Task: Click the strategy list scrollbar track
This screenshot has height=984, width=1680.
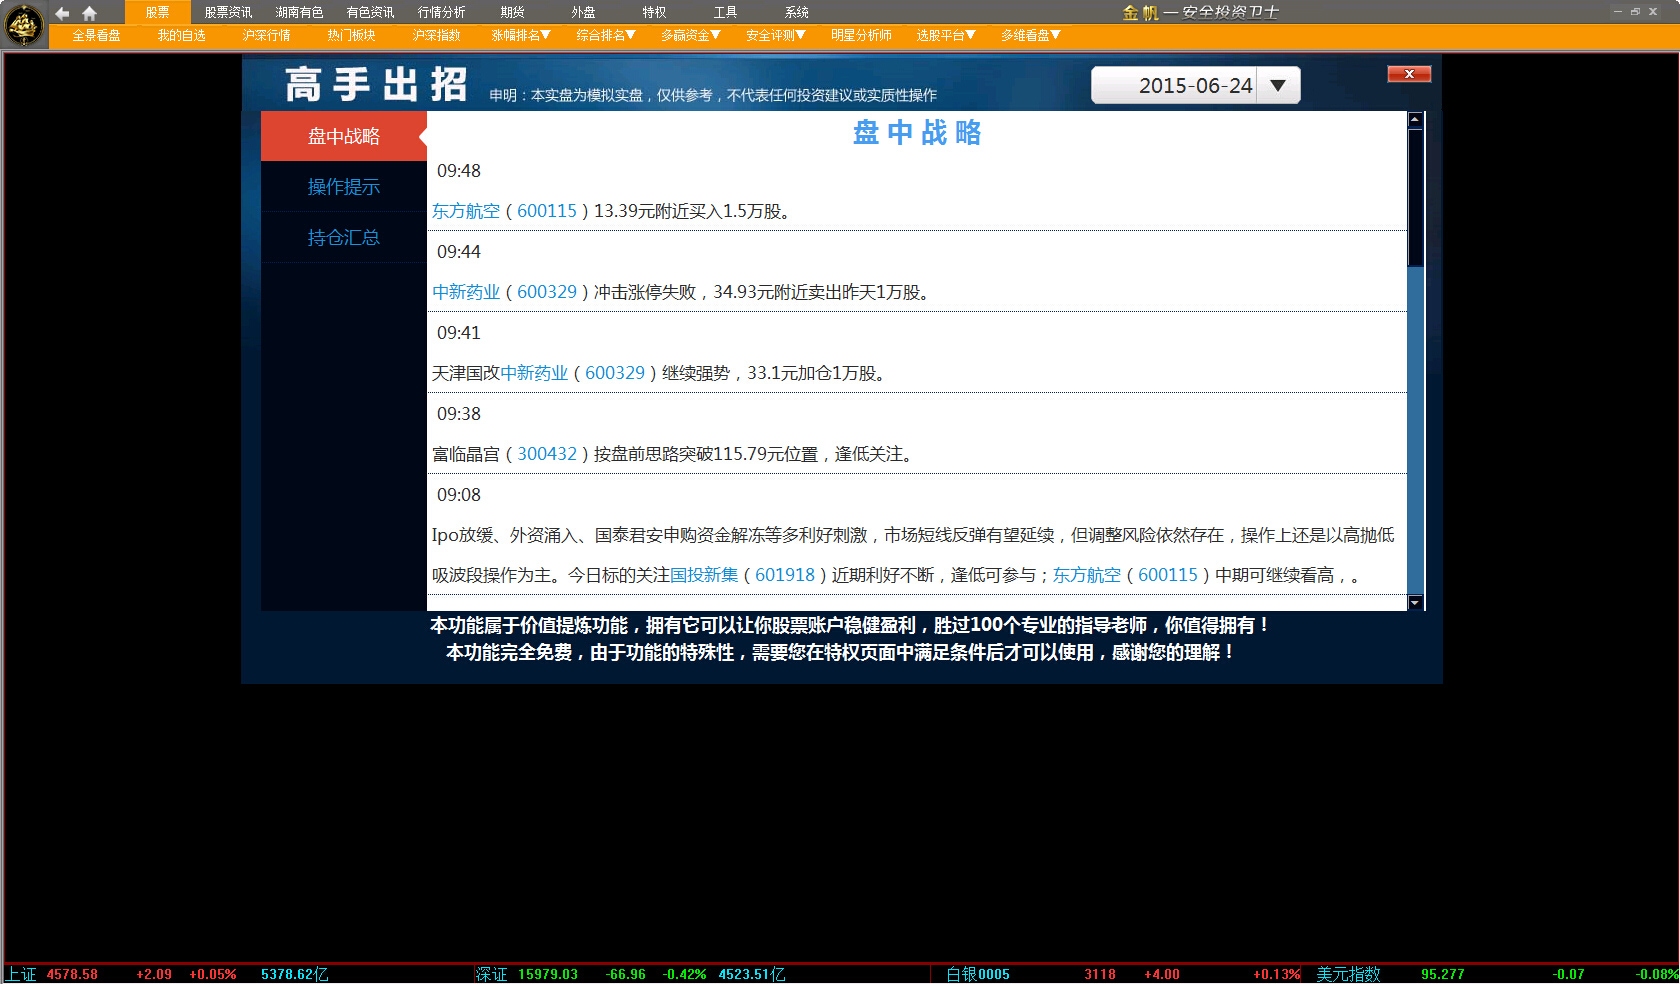Action: coord(1415,430)
